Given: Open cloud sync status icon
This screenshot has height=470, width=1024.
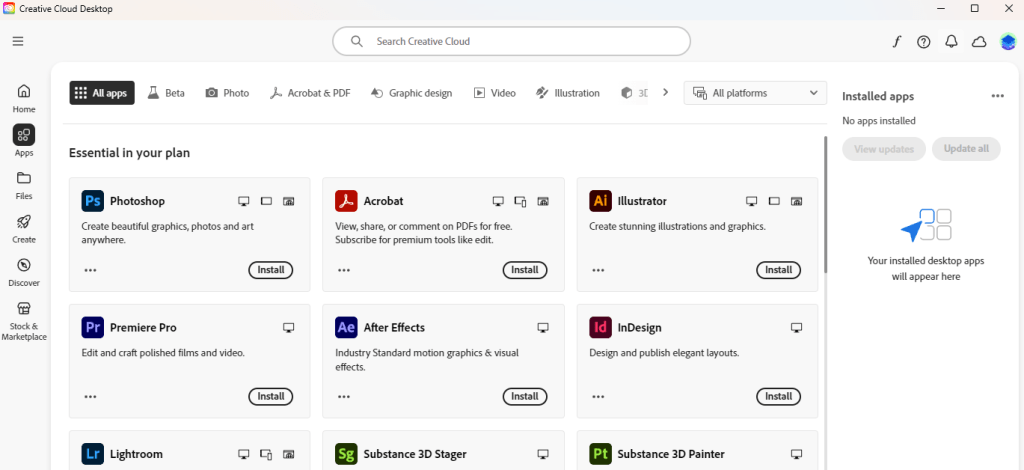Looking at the screenshot, I should (979, 42).
